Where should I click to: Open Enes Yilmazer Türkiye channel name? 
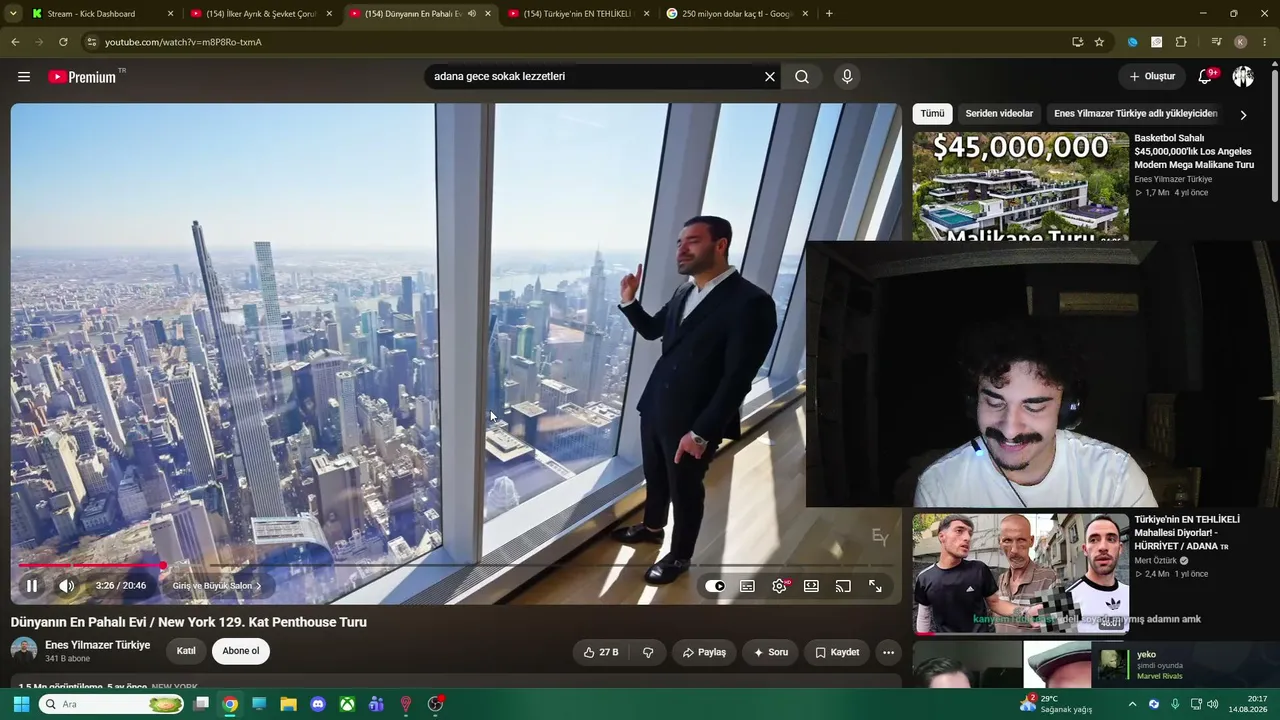[97, 645]
